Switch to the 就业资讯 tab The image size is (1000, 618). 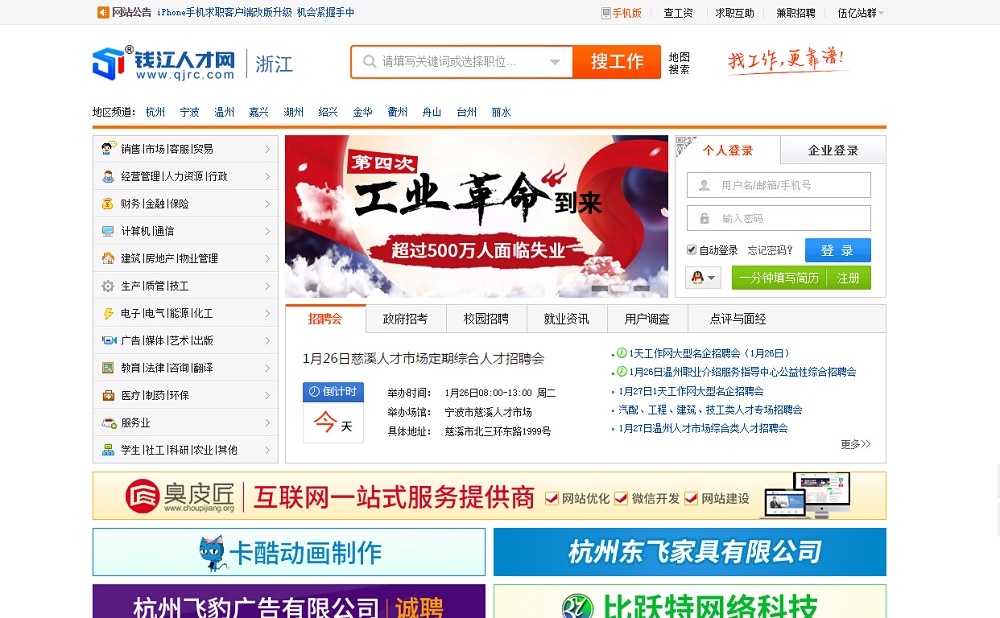coord(566,319)
